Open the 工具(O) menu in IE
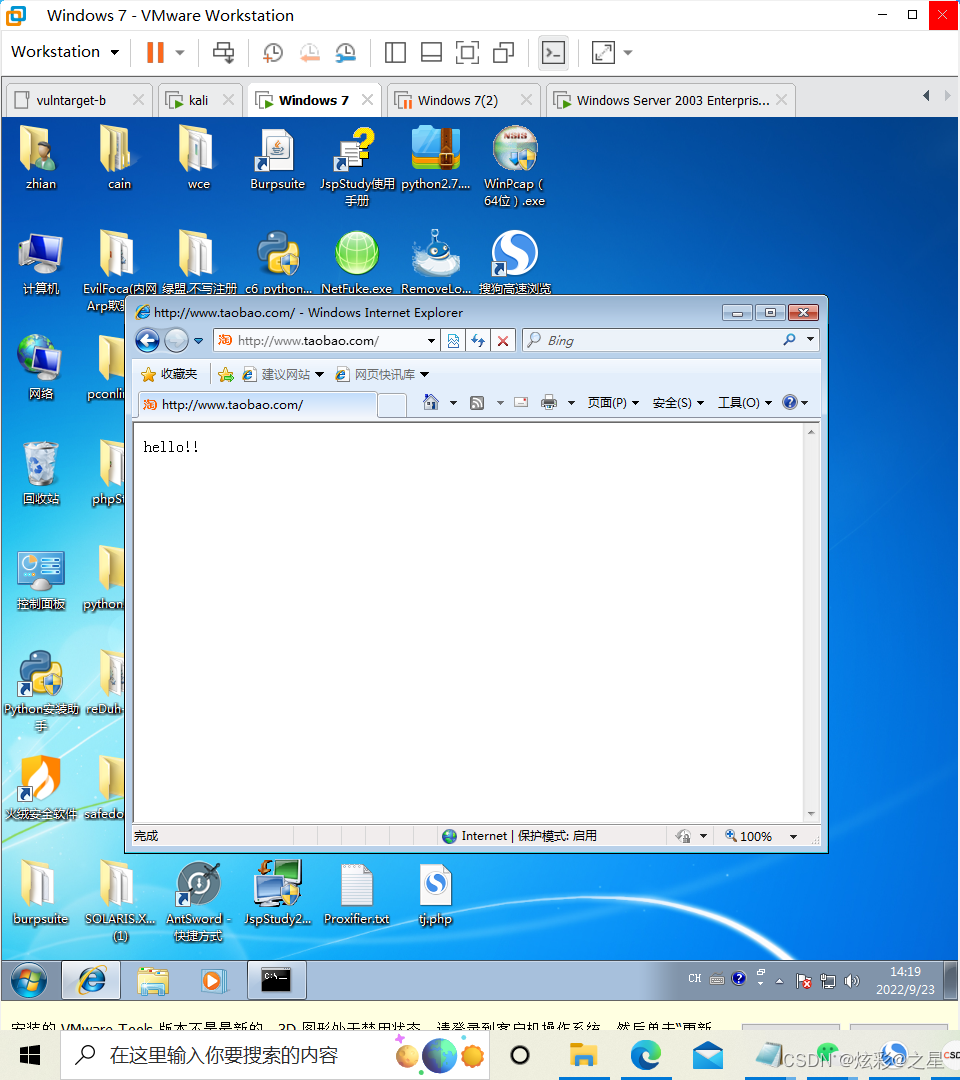Viewport: 960px width, 1080px height. [744, 402]
